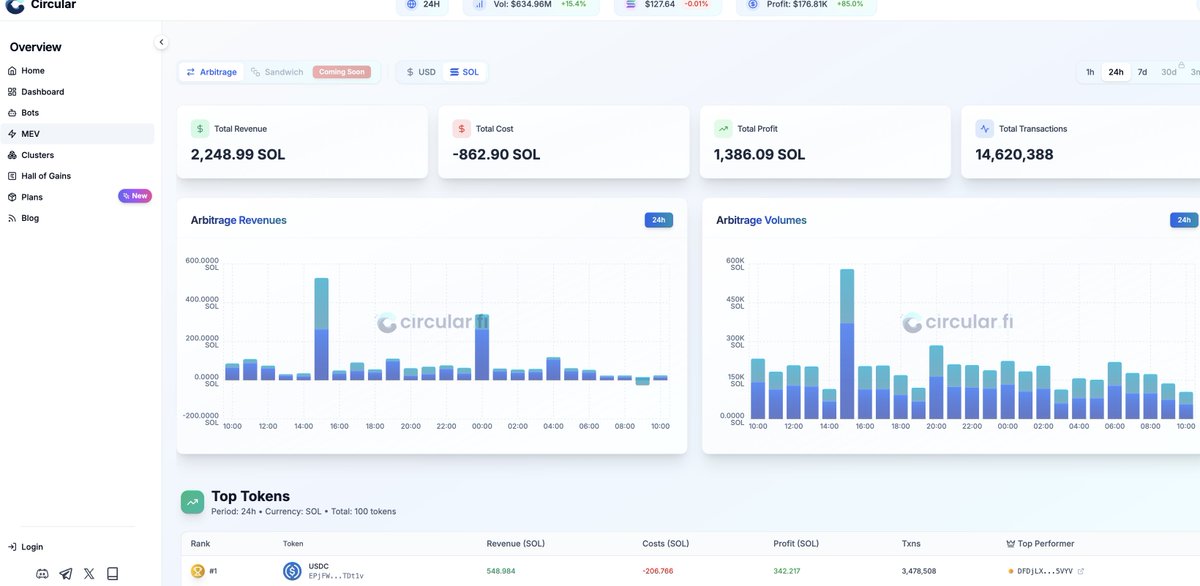Open the X social icon

(89, 574)
